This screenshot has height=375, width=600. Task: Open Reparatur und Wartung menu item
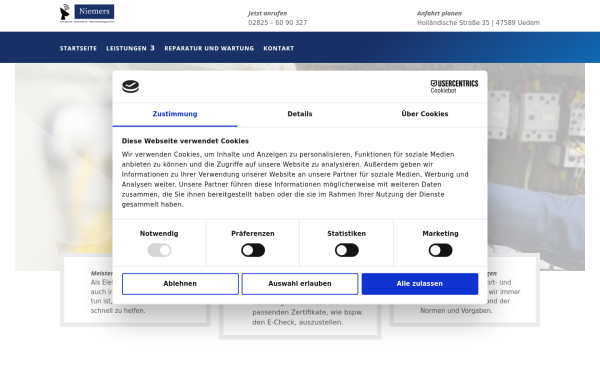209,48
